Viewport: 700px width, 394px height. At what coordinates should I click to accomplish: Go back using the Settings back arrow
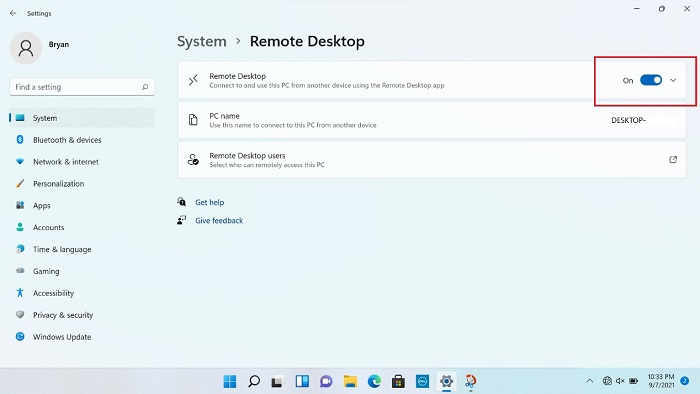pyautogui.click(x=13, y=13)
